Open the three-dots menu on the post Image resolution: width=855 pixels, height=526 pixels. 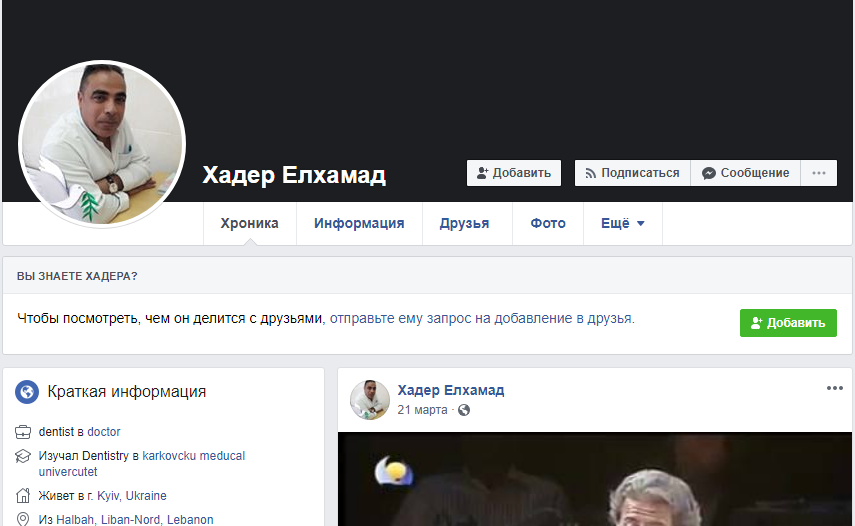(x=834, y=389)
